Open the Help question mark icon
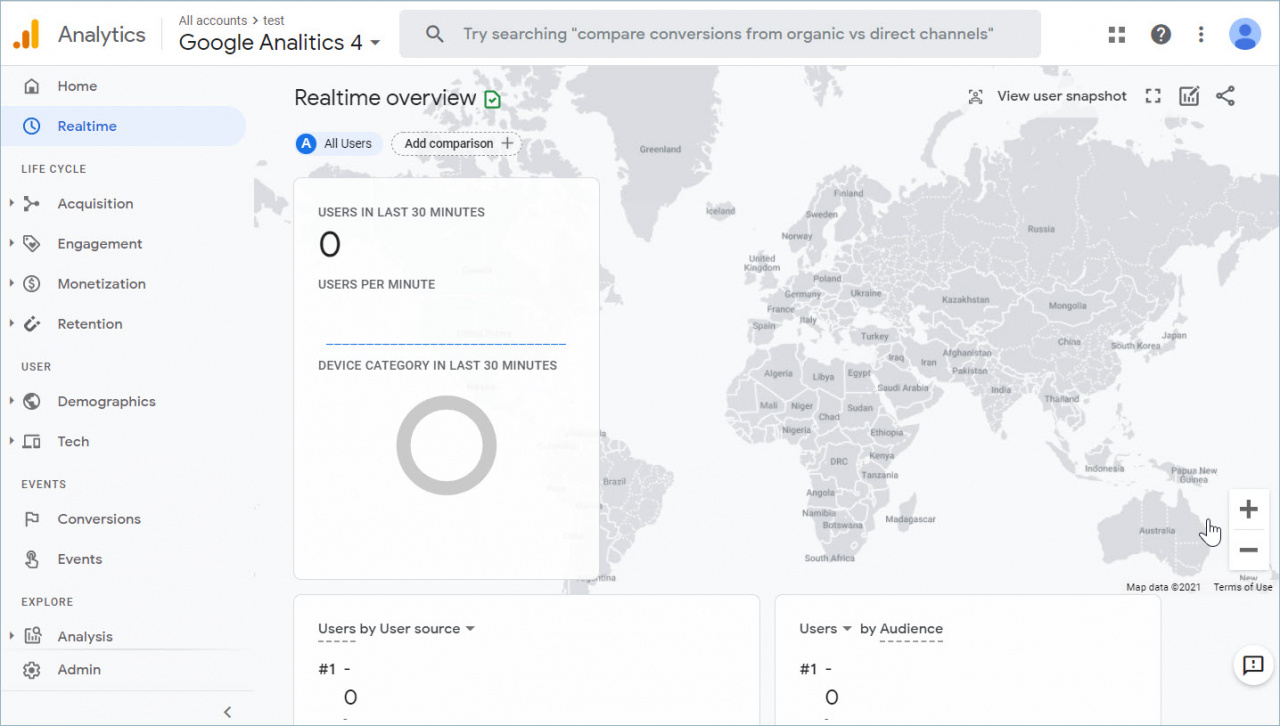 point(1161,34)
